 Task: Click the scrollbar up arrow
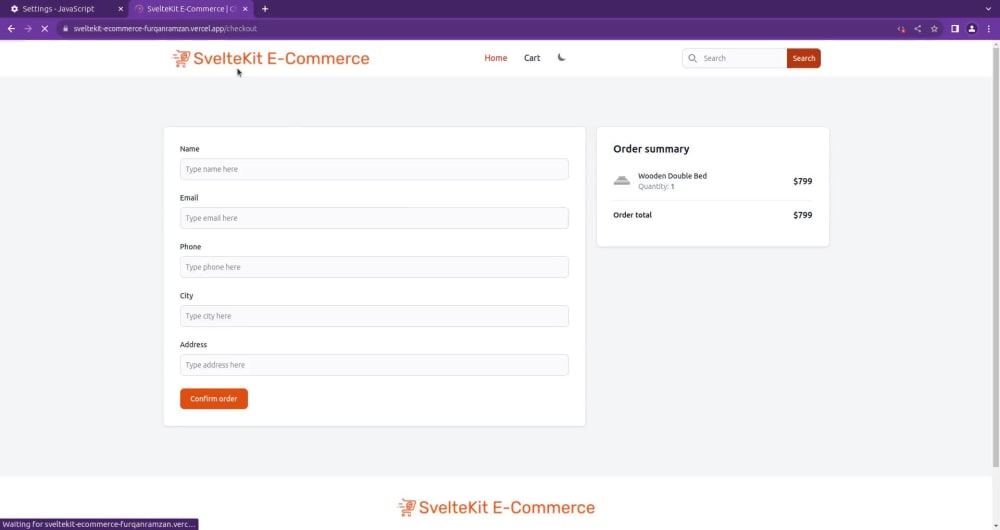coord(996,44)
